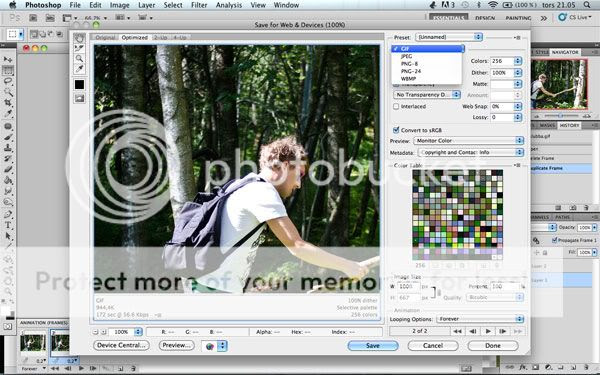Select the Move tool in Photoshop toolbox
The width and height of the screenshot is (600, 375).
click(x=8, y=59)
